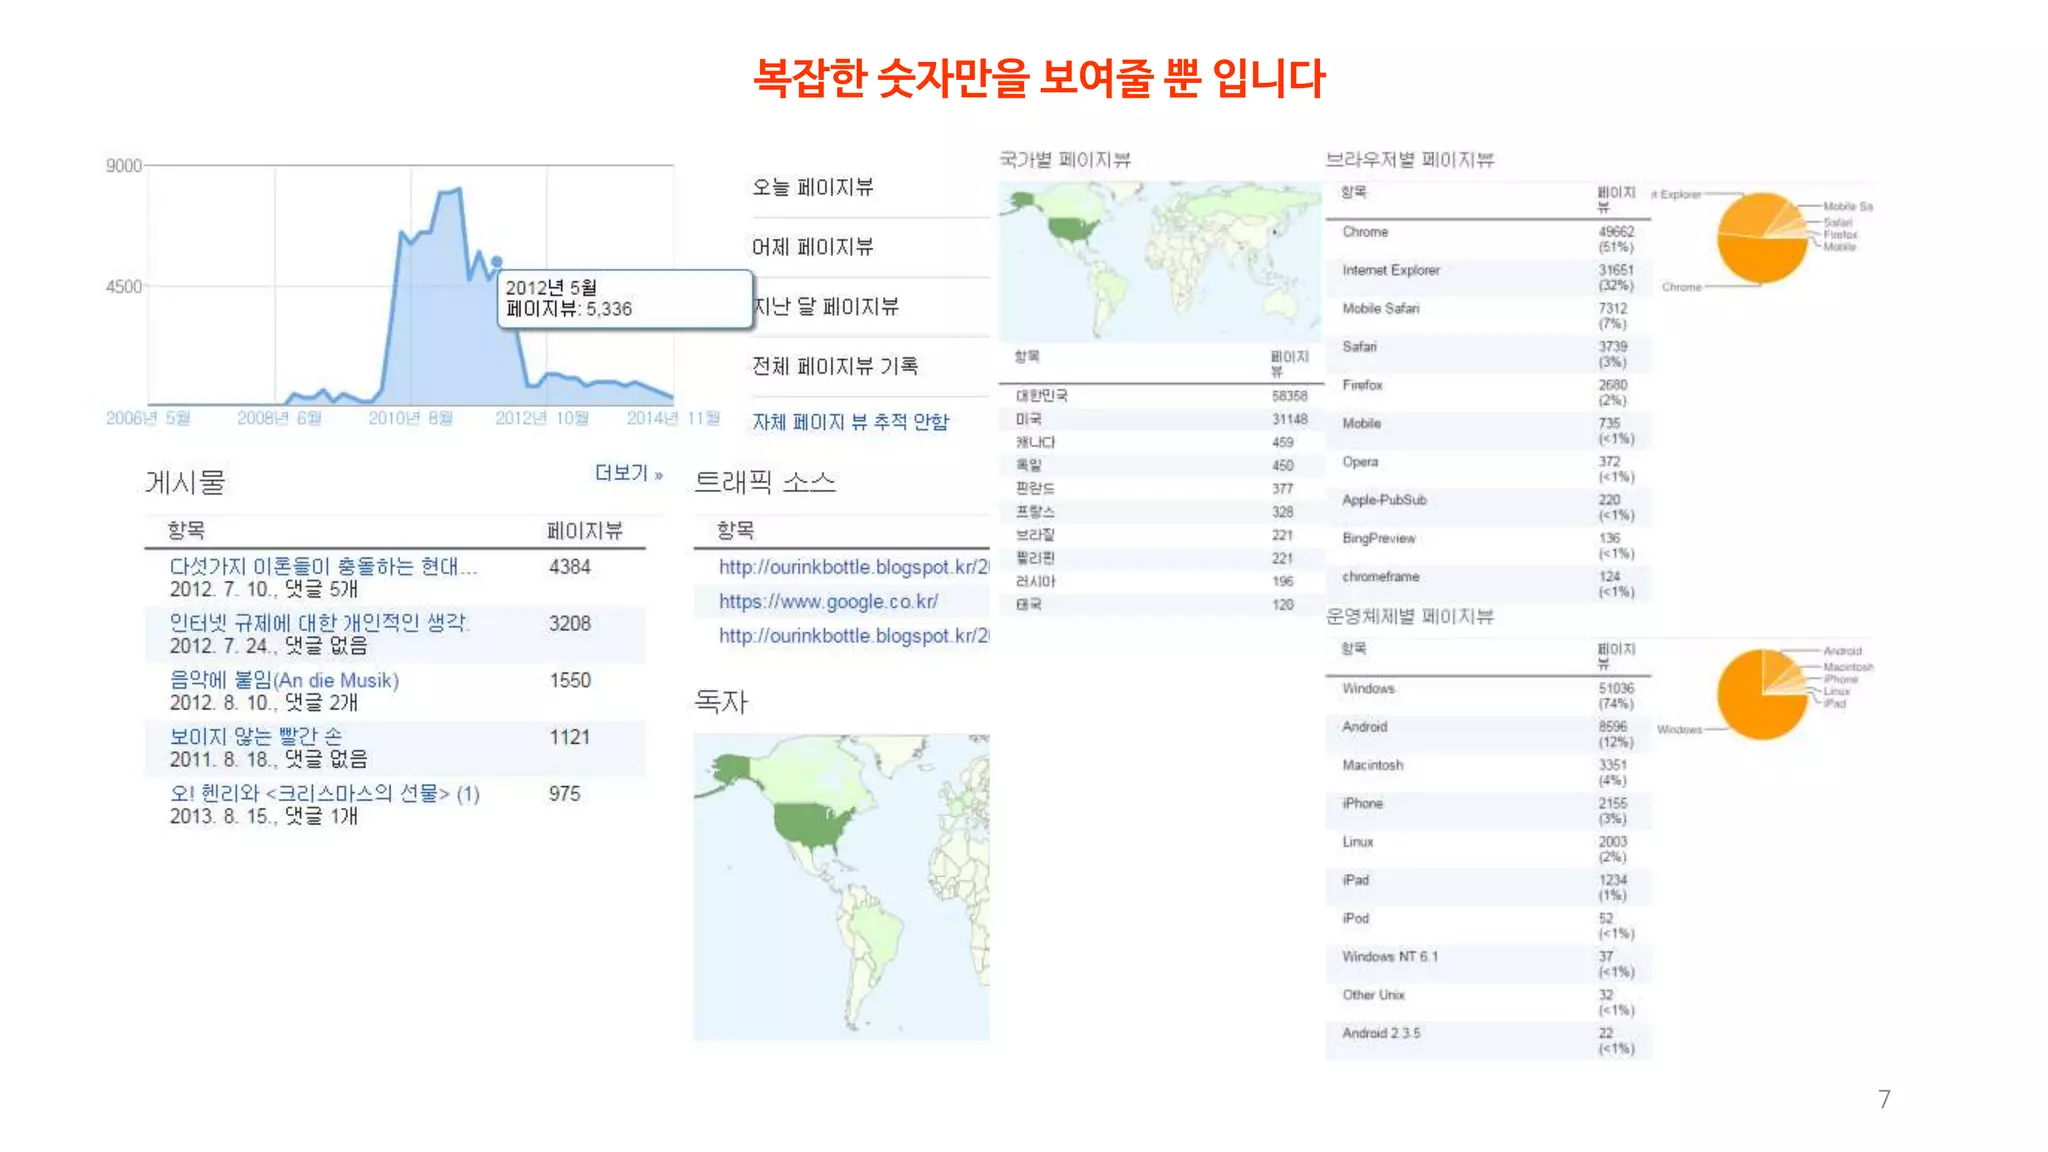Open the 어제 페이지뷰 tab
2048x1152 pixels.
[x=812, y=247]
